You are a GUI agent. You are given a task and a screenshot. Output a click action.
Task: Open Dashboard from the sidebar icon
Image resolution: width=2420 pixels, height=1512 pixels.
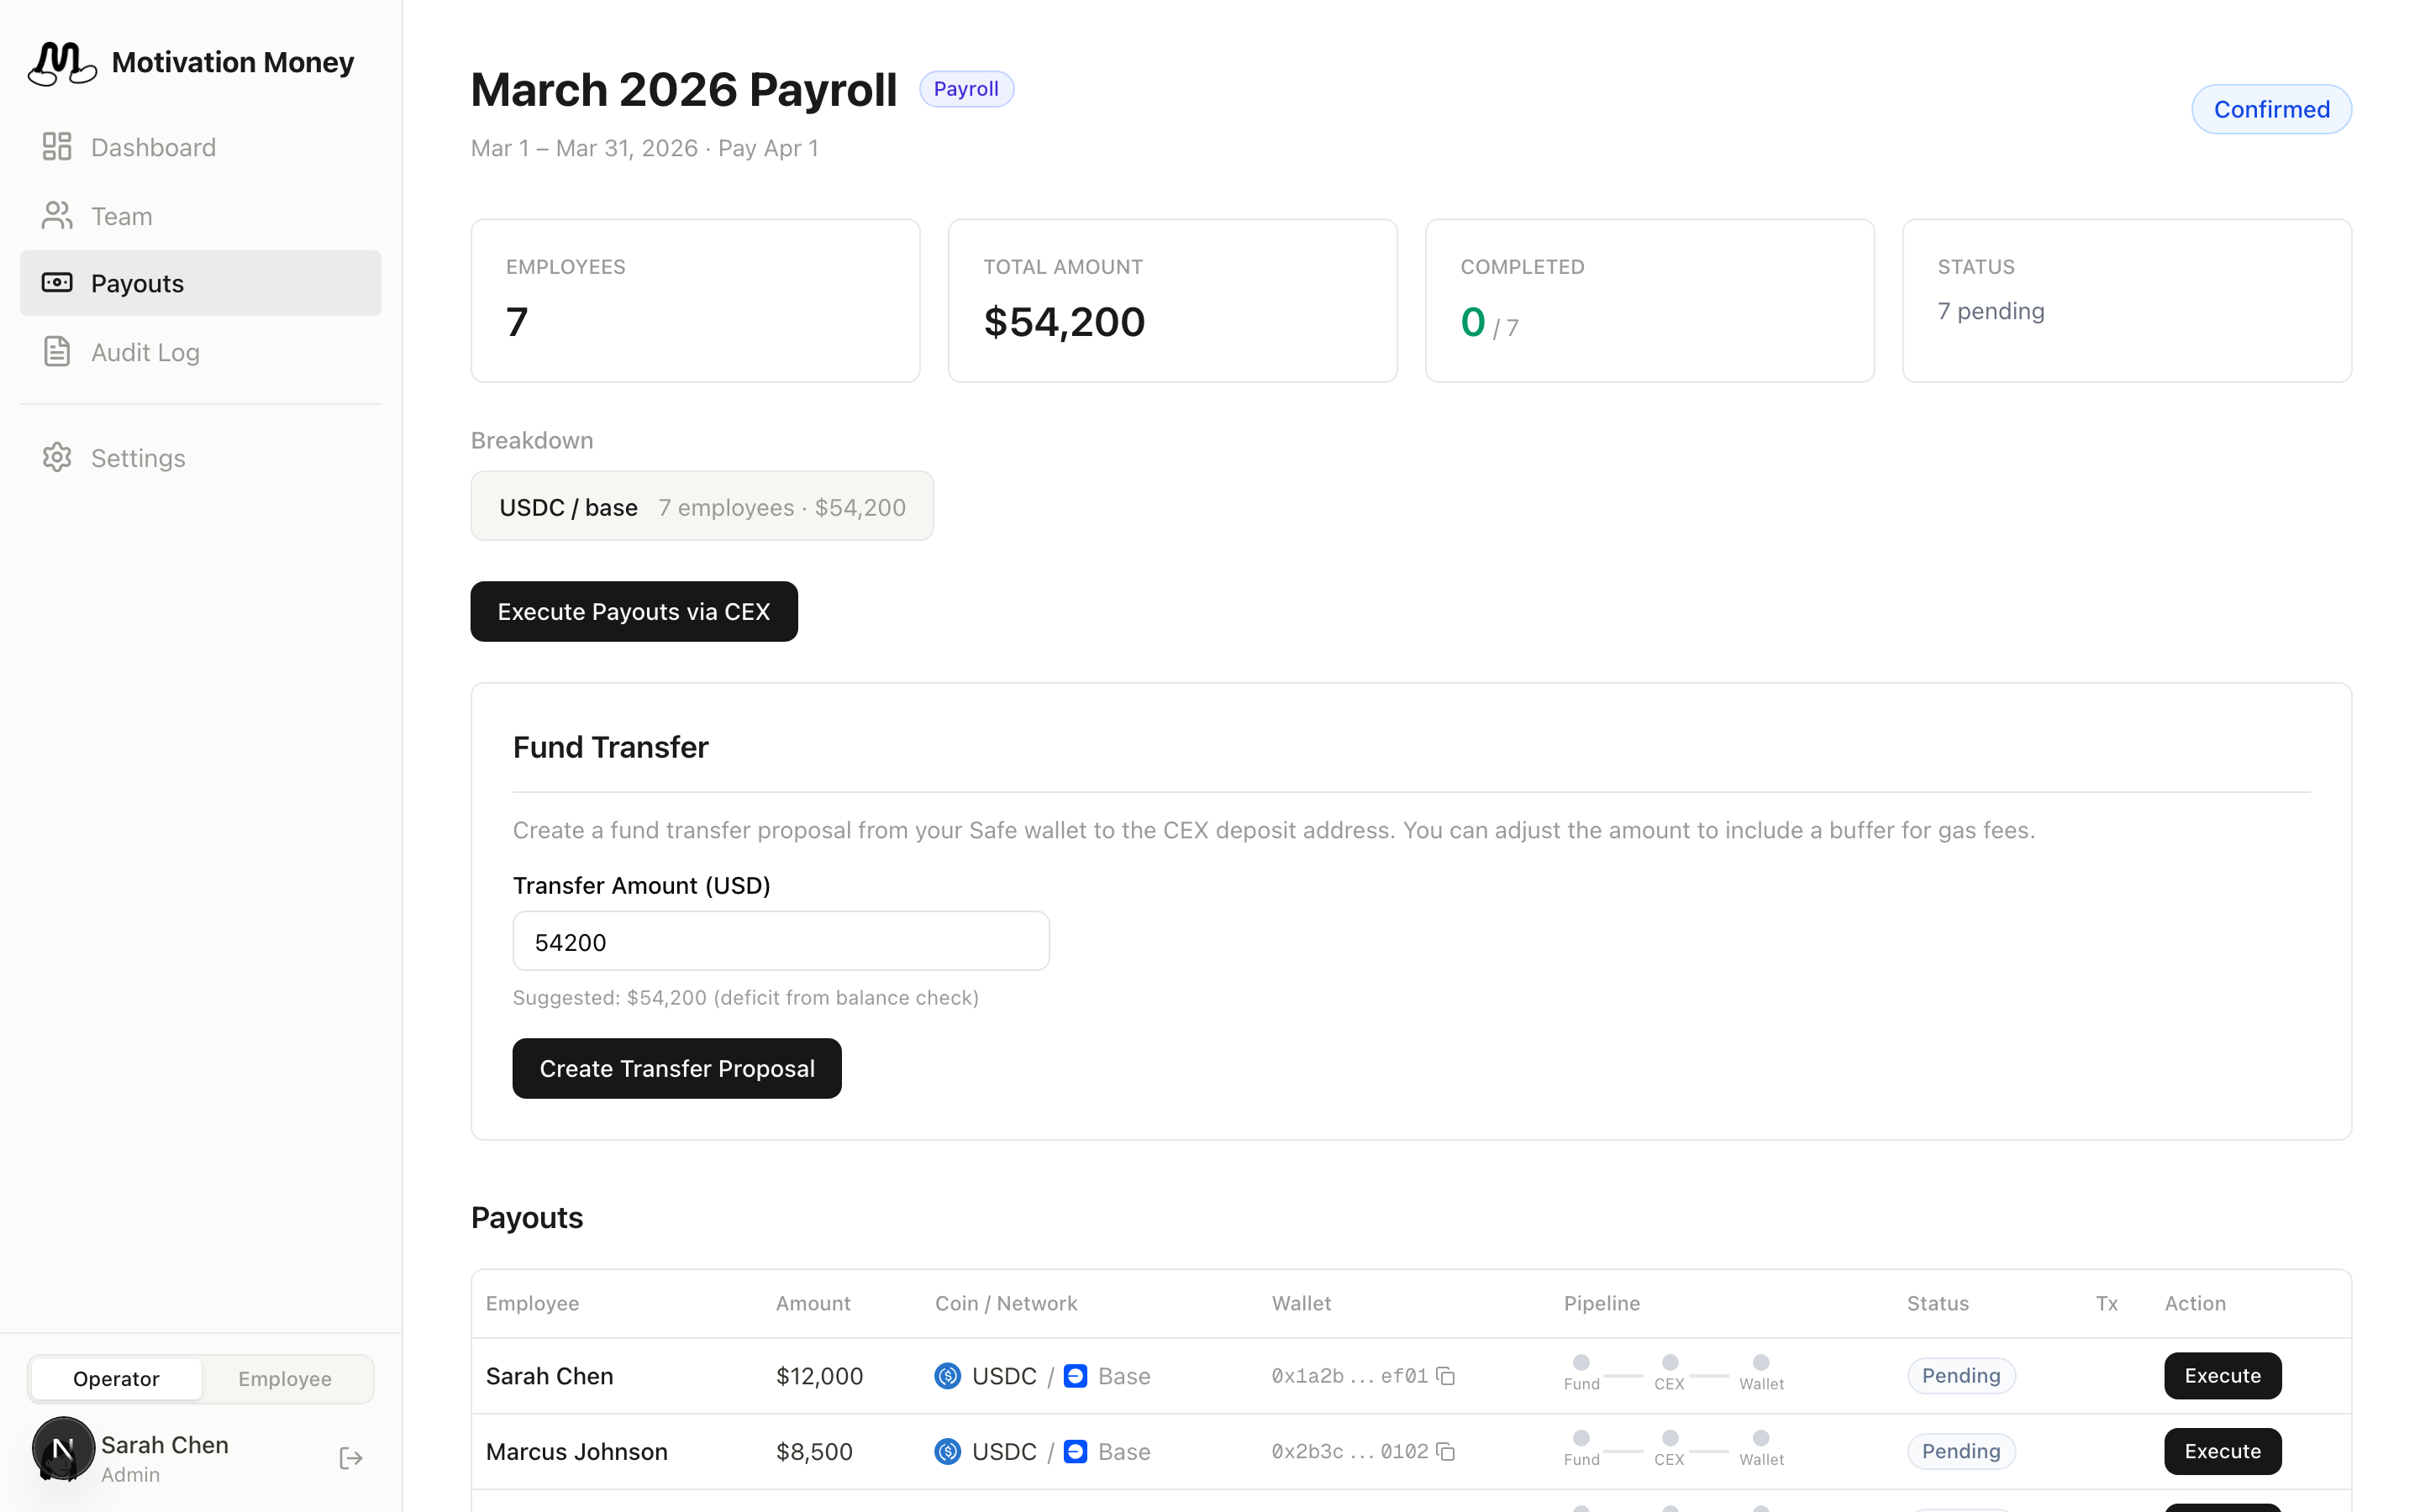pos(56,146)
